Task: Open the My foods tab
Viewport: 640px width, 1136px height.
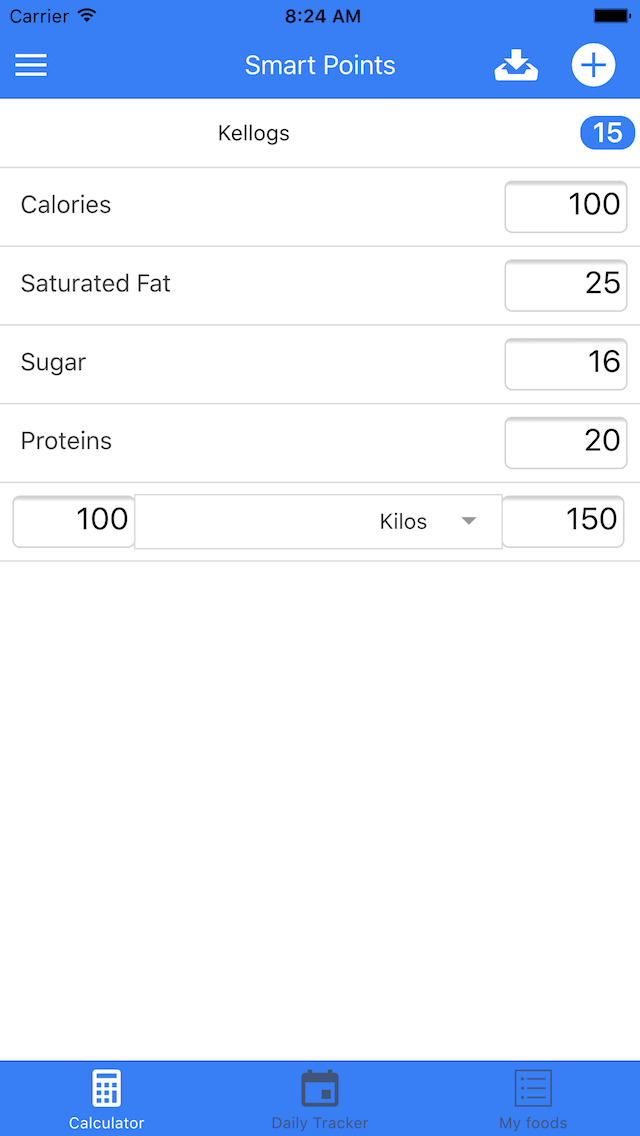Action: point(532,1098)
